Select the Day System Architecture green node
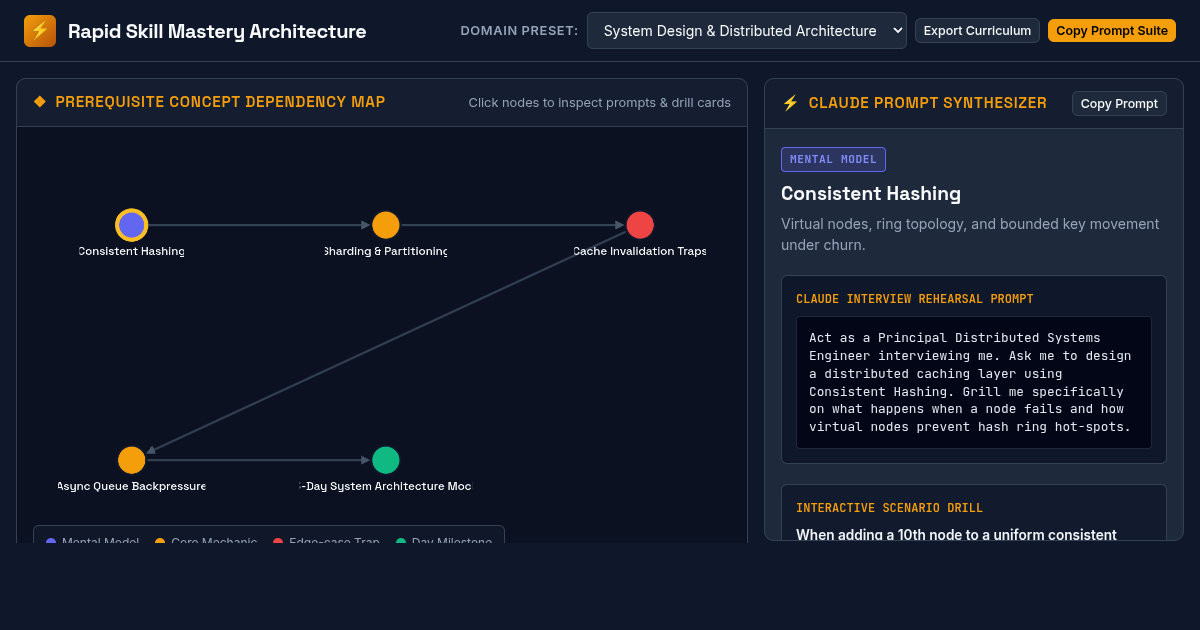This screenshot has height=630, width=1200. (x=386, y=460)
